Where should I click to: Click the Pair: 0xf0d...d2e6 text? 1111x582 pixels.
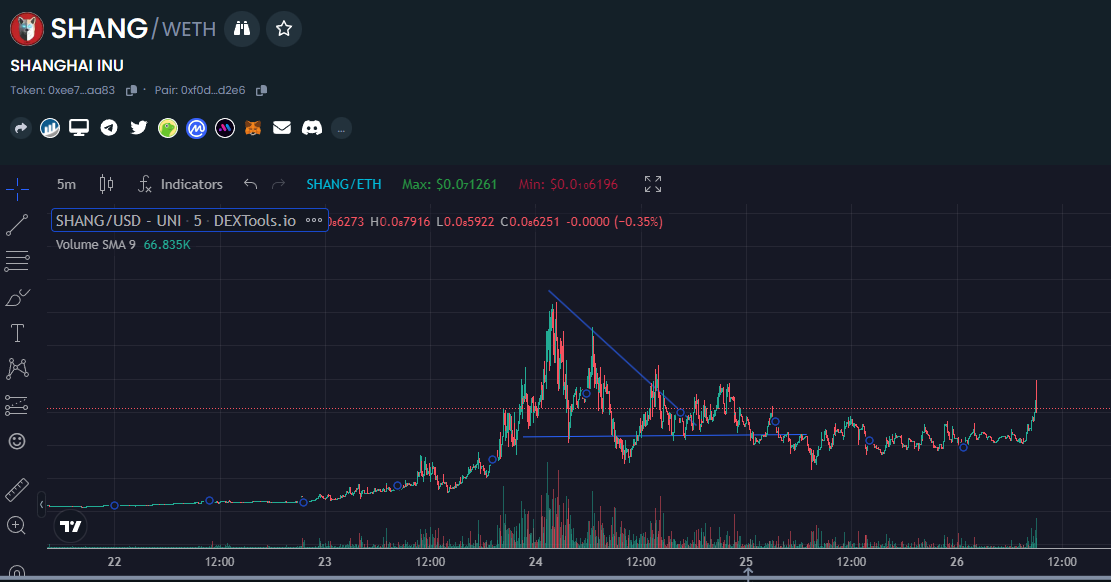click(200, 90)
